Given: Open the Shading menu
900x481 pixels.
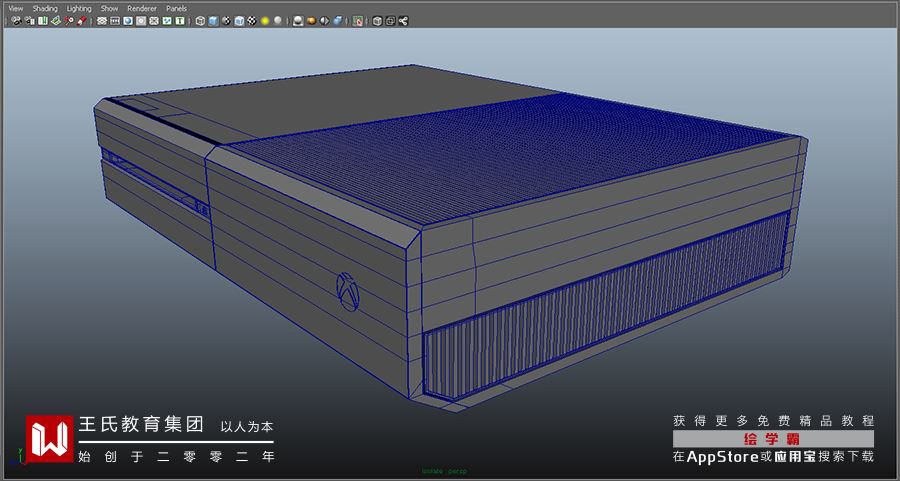Looking at the screenshot, I should 45,9.
